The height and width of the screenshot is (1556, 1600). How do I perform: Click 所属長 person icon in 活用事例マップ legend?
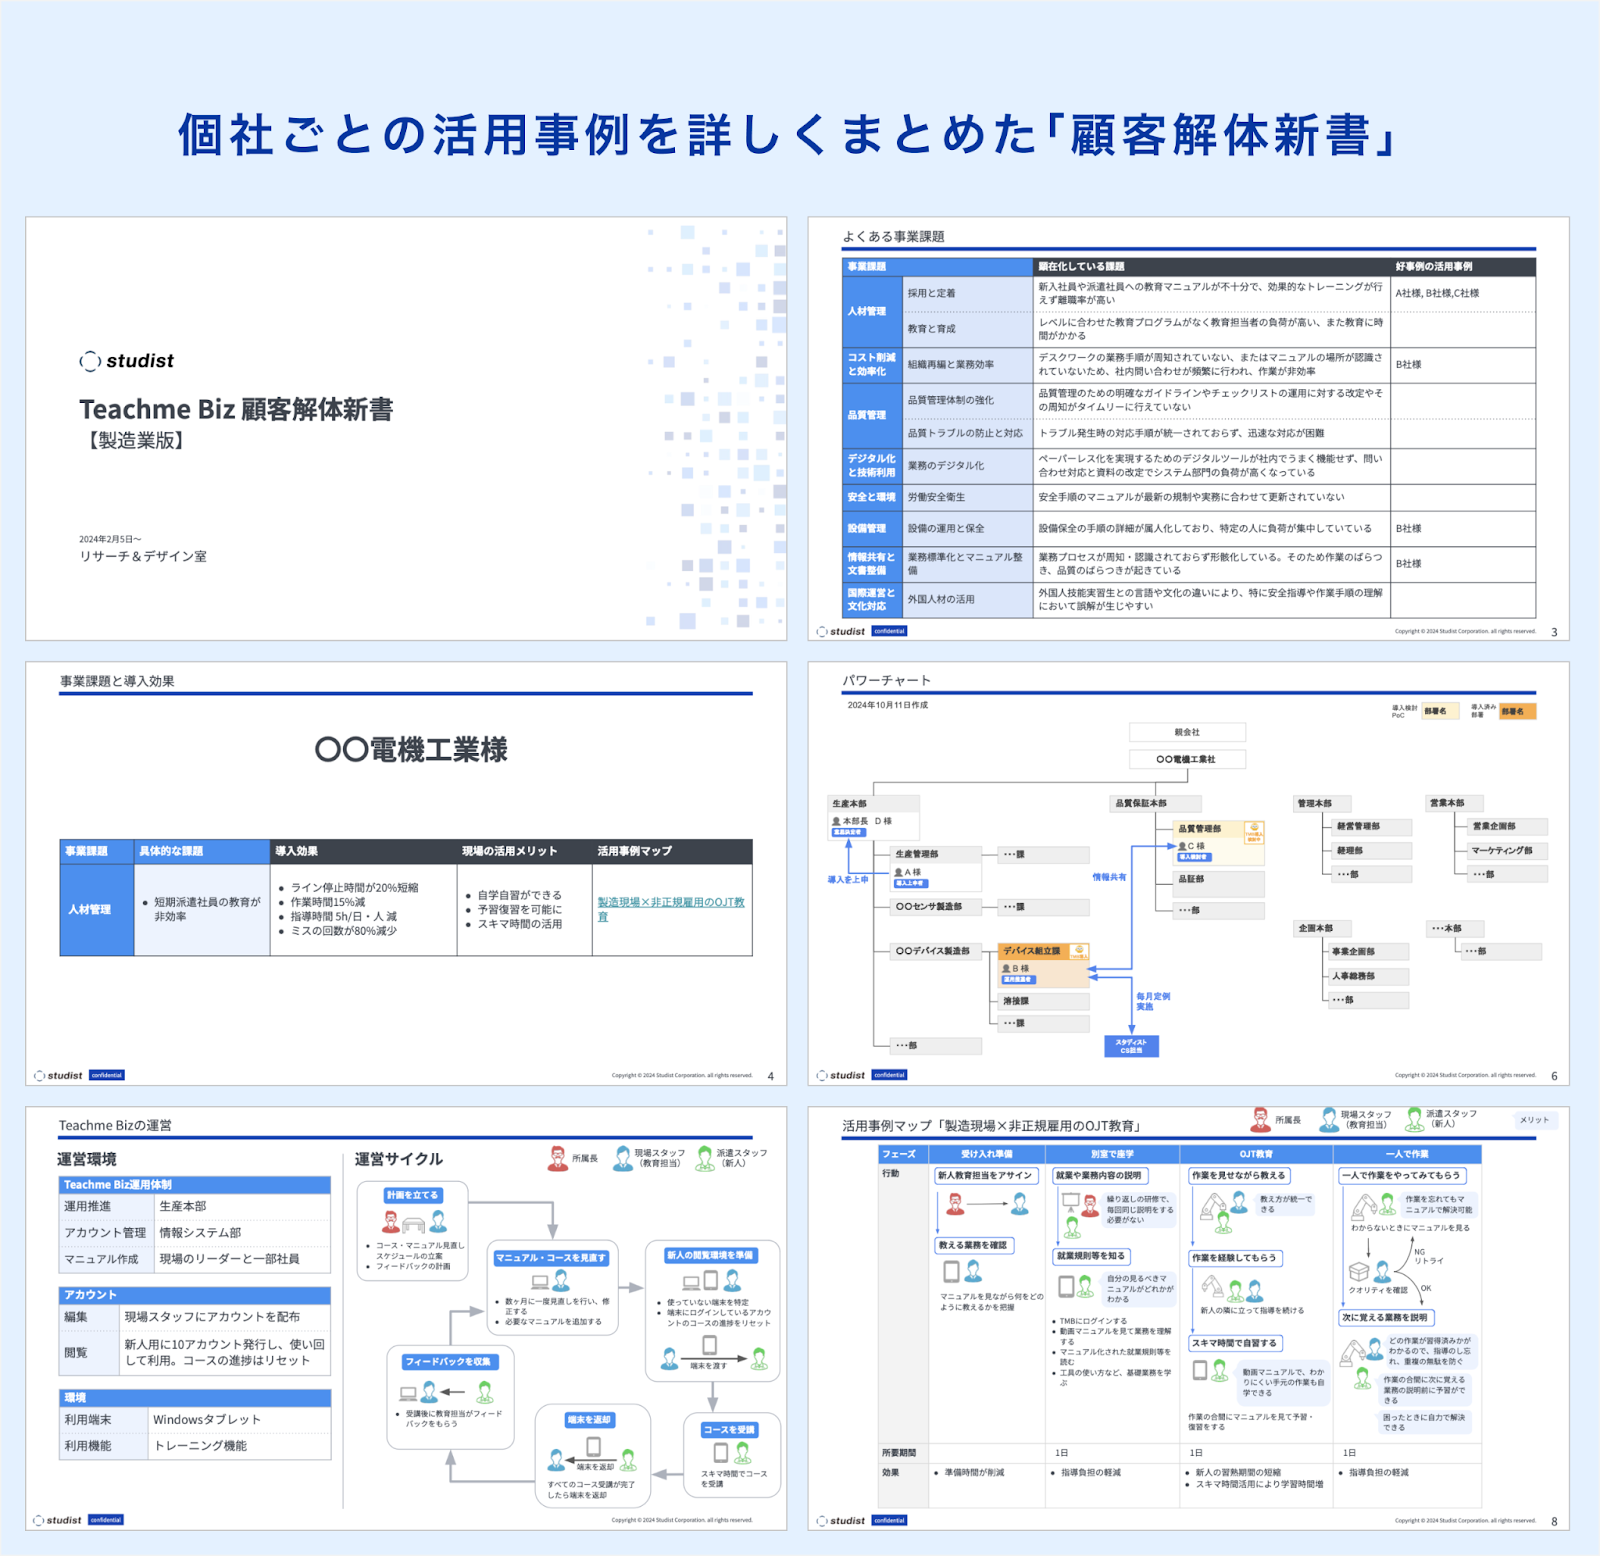1261,1119
